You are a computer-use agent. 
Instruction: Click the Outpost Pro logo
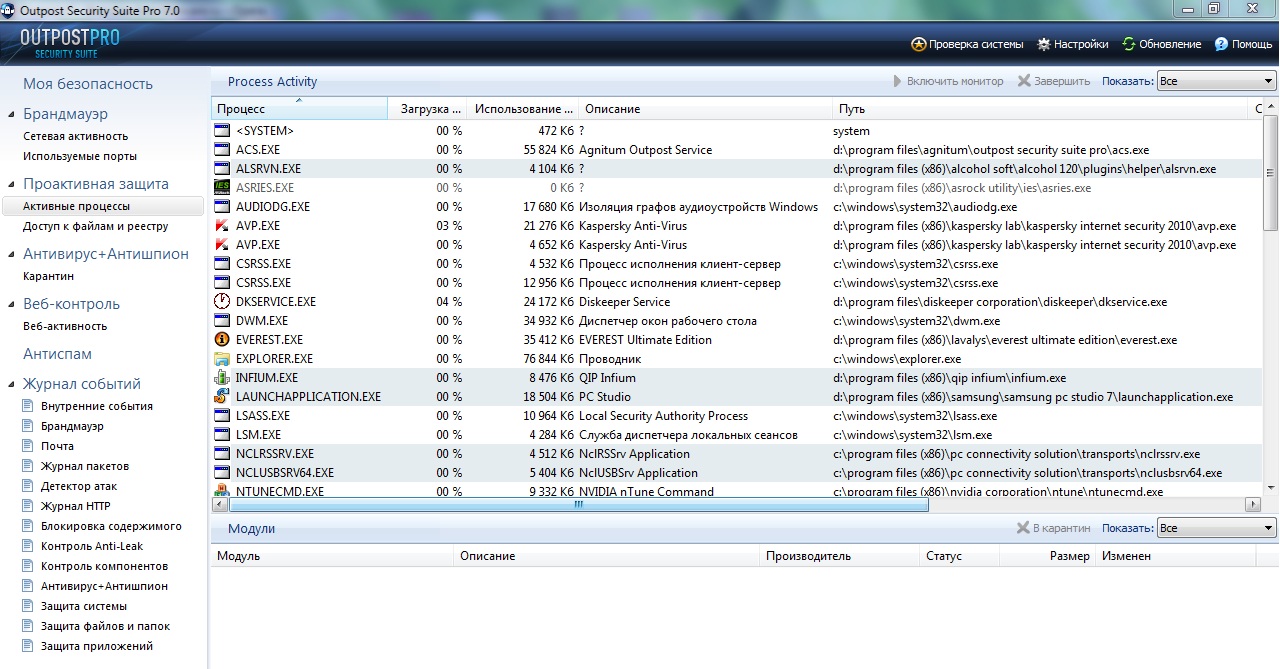click(70, 42)
